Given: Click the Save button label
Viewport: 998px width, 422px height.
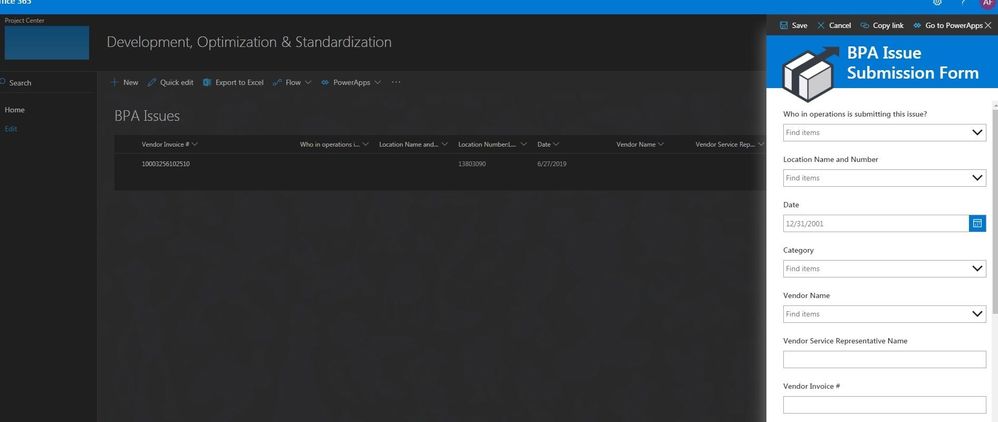Looking at the screenshot, I should point(799,25).
